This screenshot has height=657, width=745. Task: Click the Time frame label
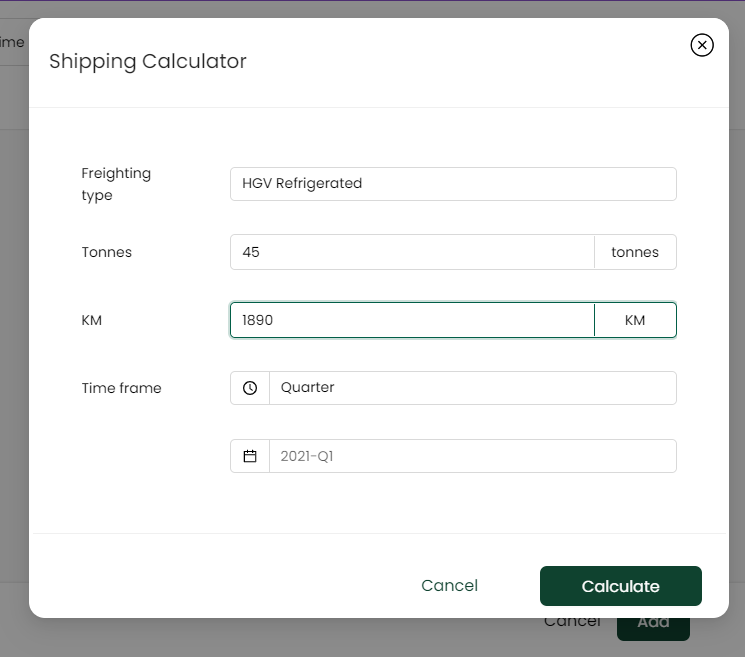122,388
